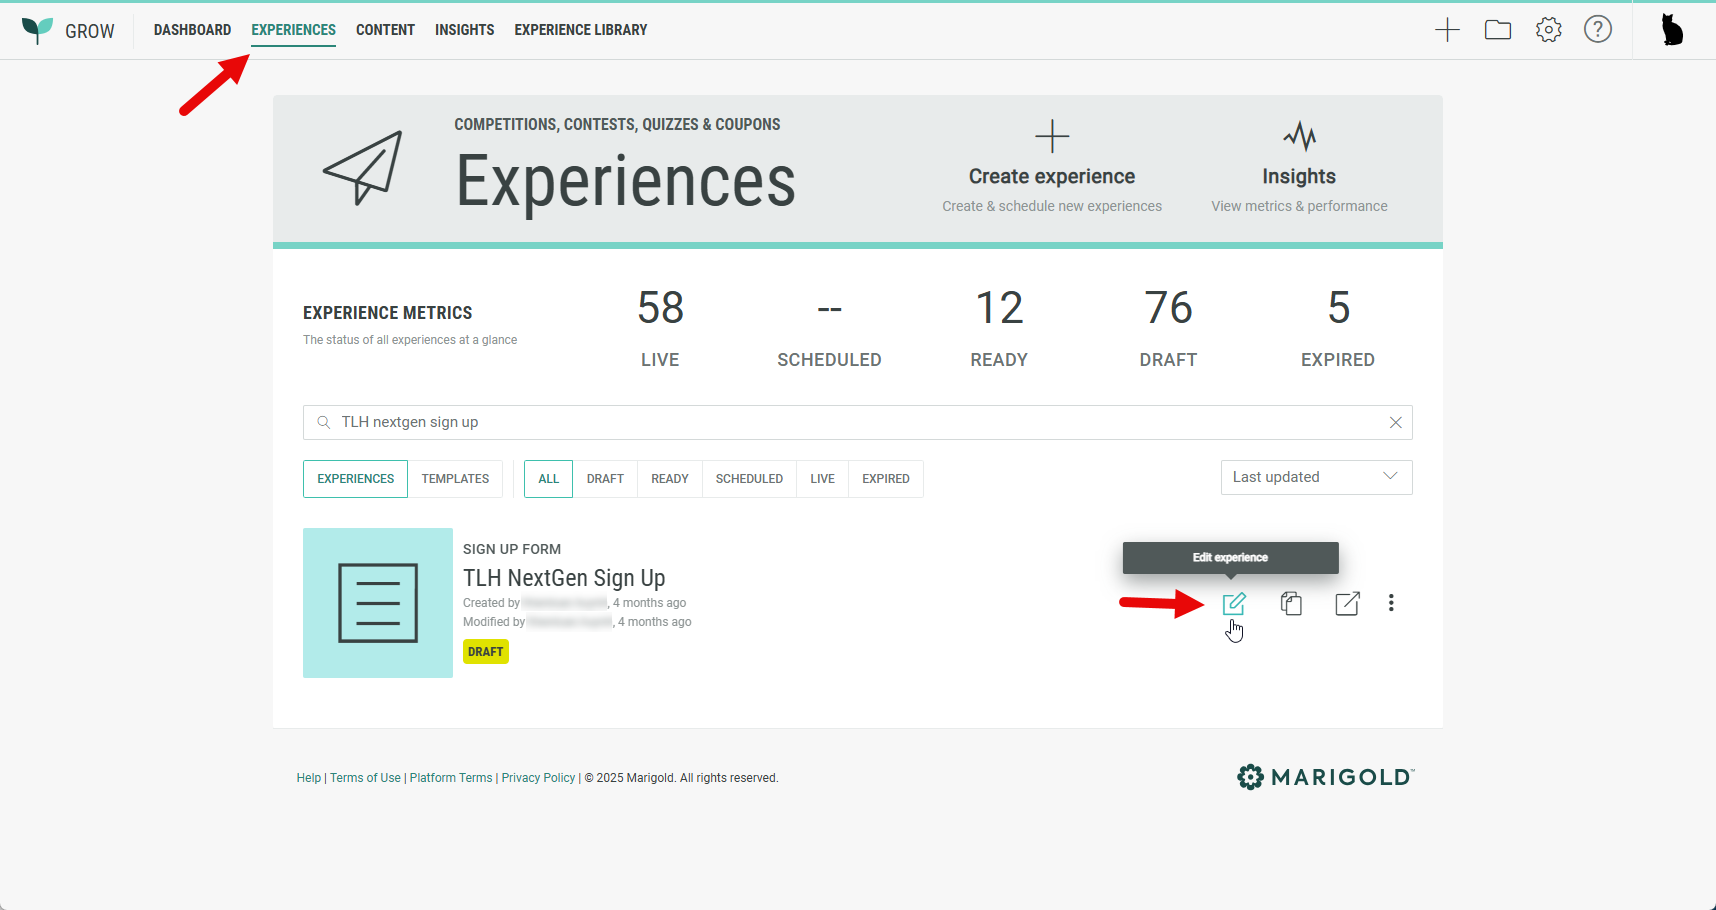
Task: Open the Experience Library menu item
Action: pyautogui.click(x=580, y=30)
